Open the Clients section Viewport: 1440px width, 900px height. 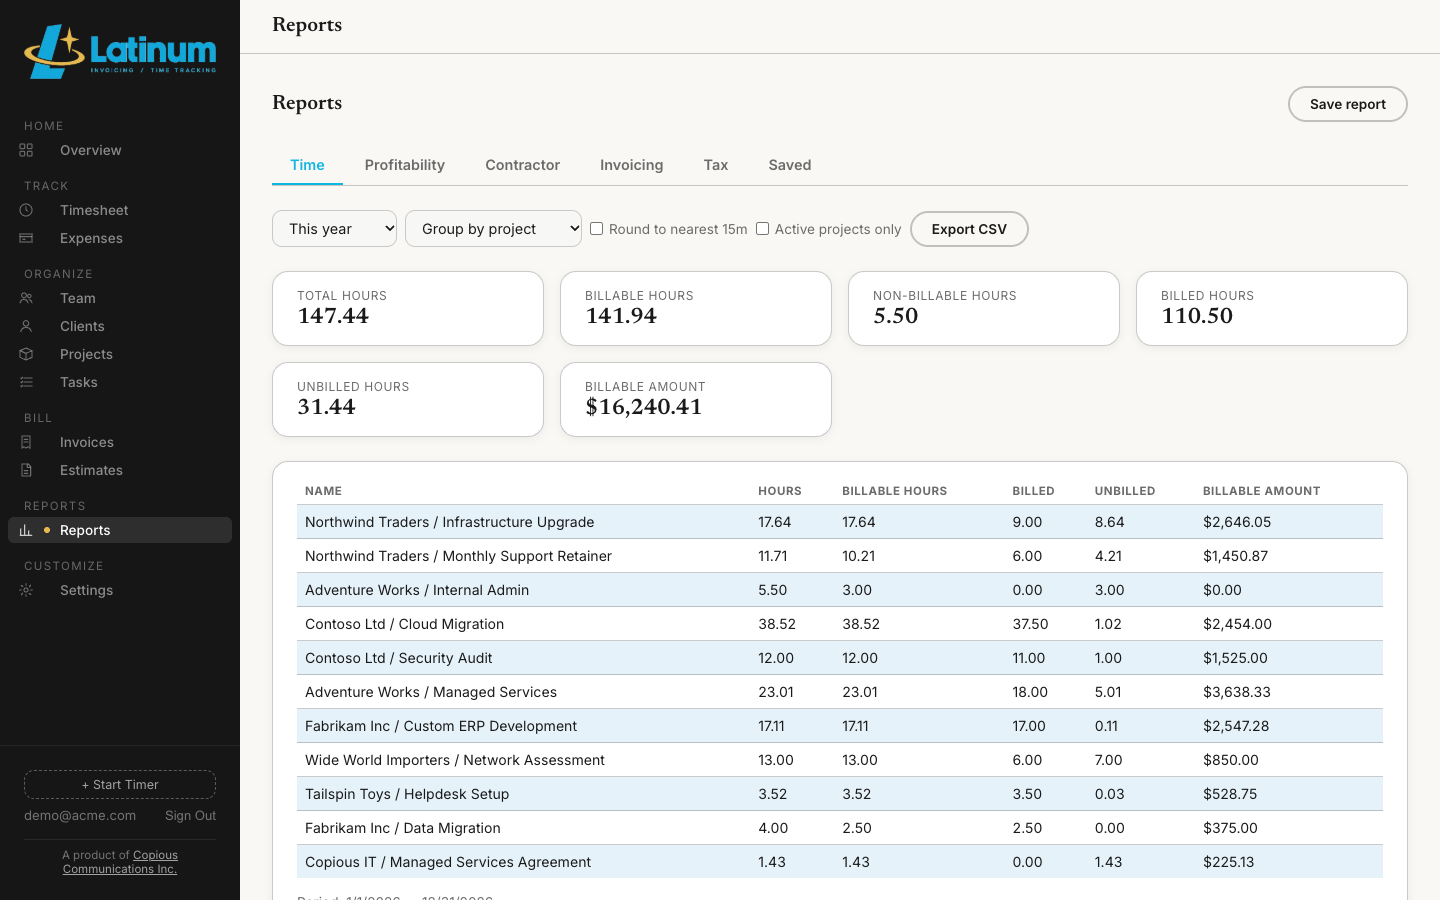120,326
